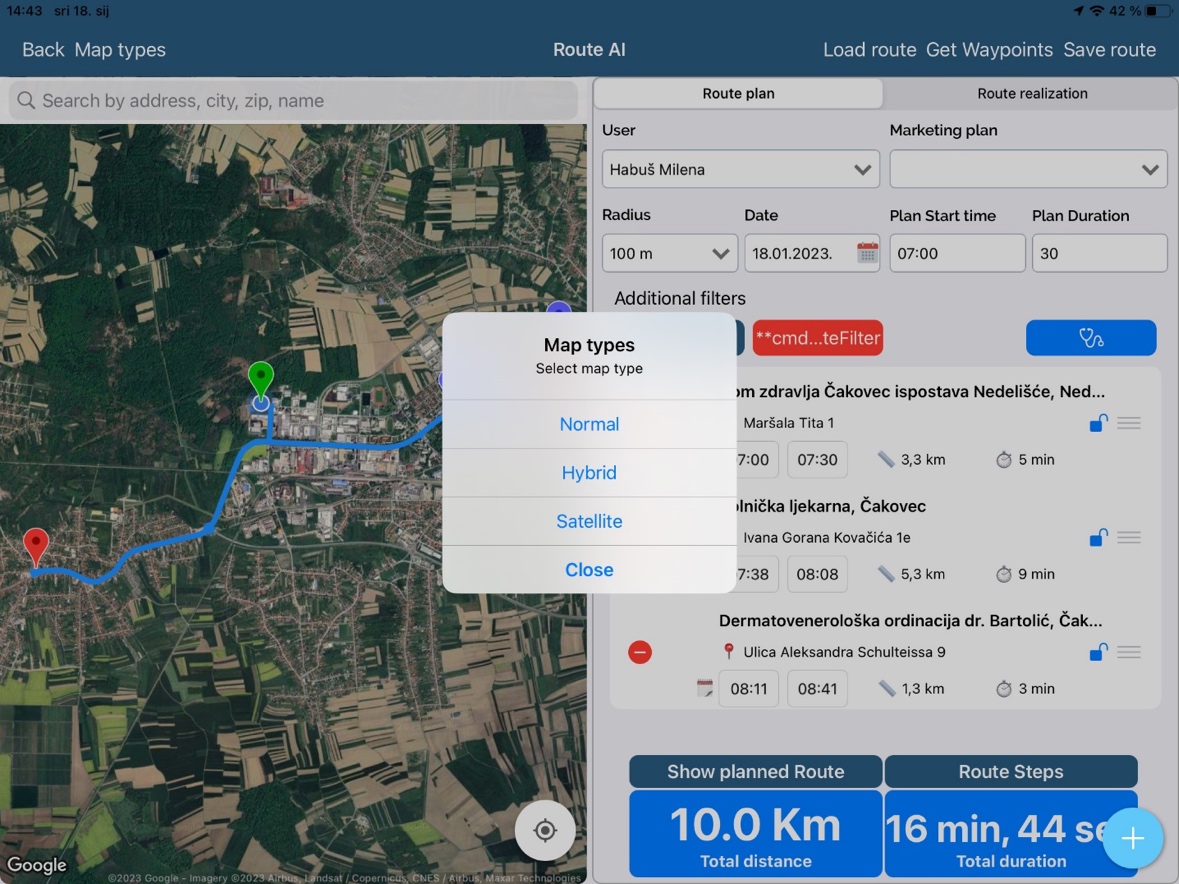The image size is (1179, 884).
Task: Click the address search field
Action: (x=293, y=101)
